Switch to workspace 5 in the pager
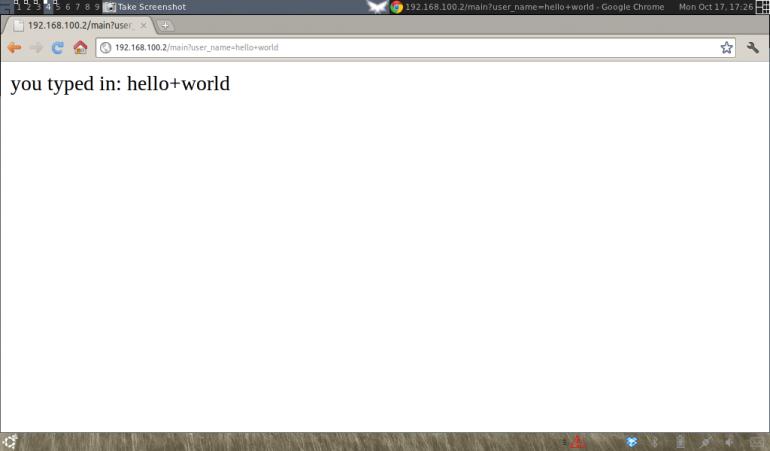This screenshot has width=770, height=451. pyautogui.click(x=58, y=7)
